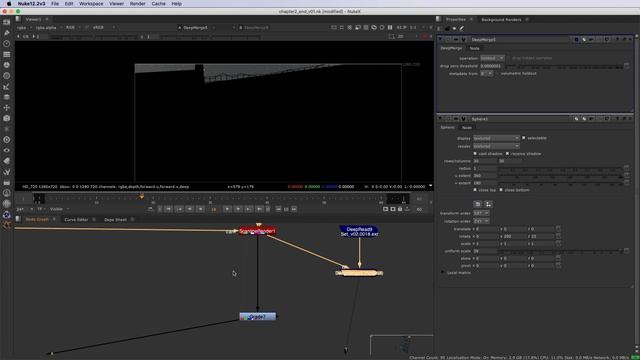Switch to the Curve Editor tab

click(x=76, y=220)
